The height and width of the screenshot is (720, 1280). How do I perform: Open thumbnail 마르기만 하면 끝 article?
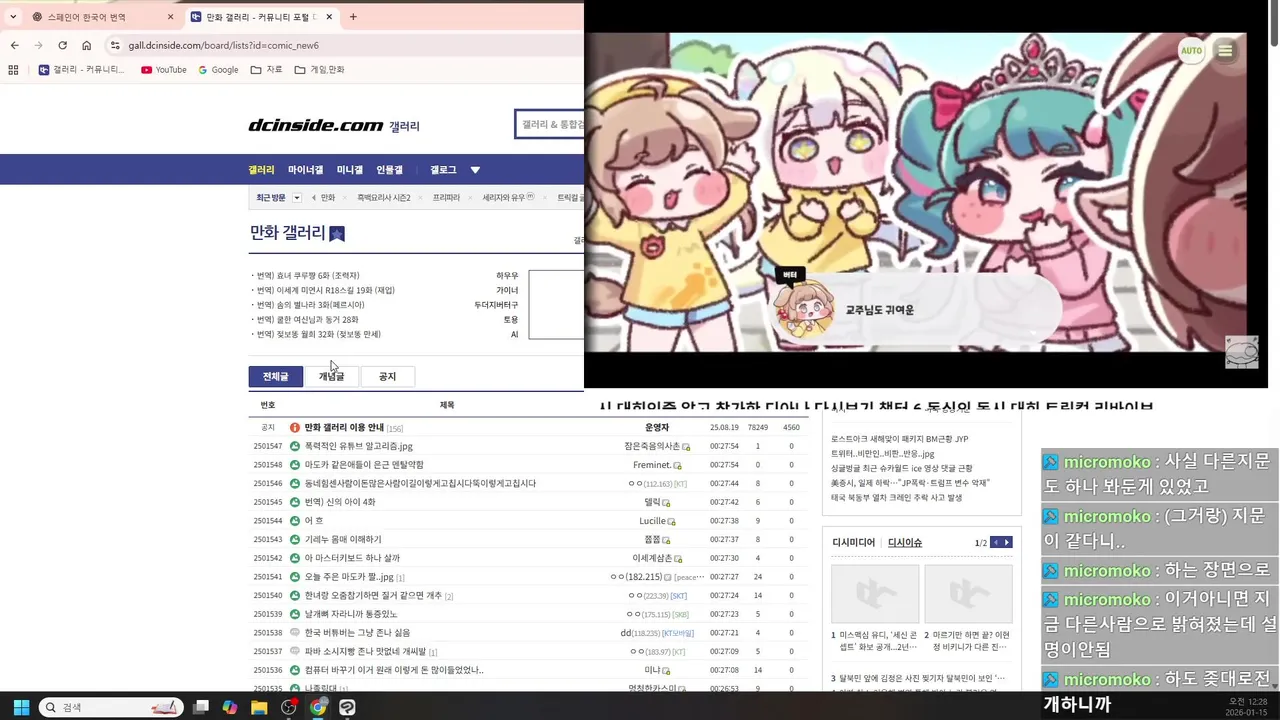pyautogui.click(x=968, y=594)
